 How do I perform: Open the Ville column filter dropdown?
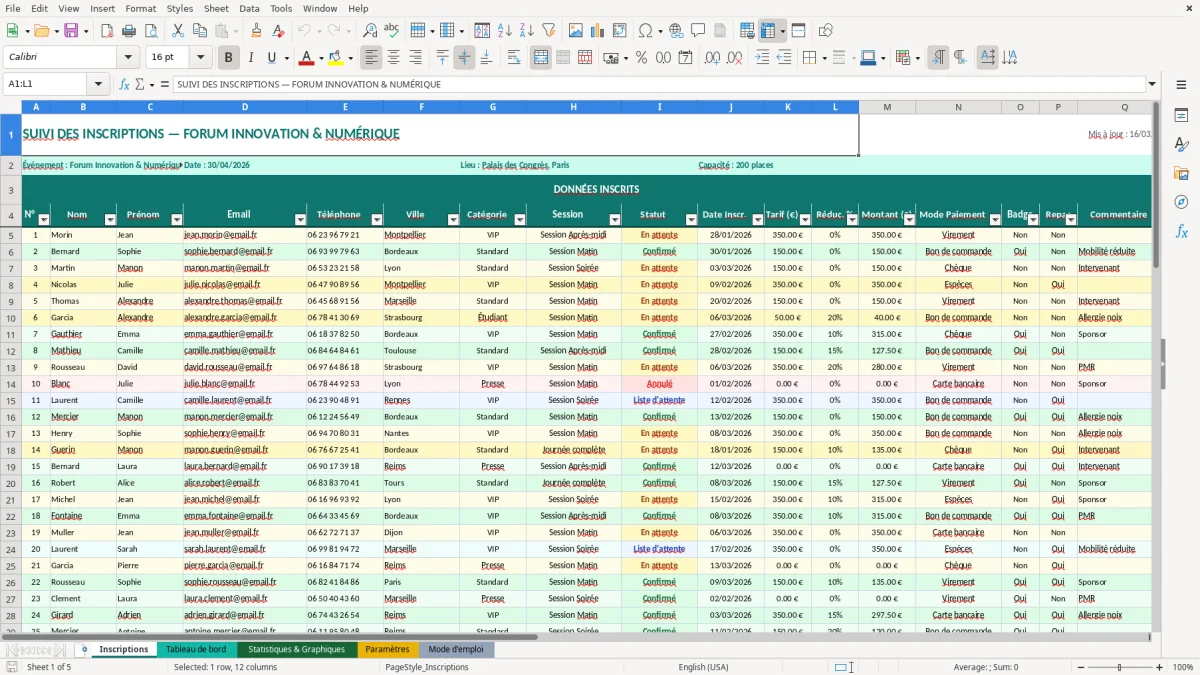click(x=453, y=220)
